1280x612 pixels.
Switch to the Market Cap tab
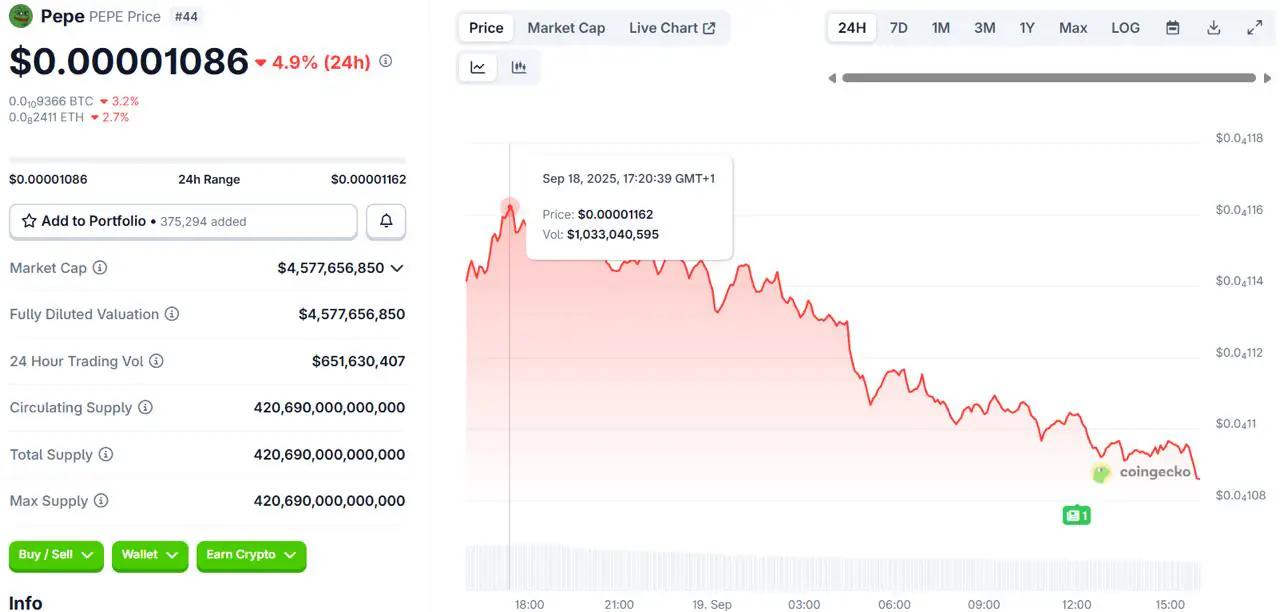[566, 28]
